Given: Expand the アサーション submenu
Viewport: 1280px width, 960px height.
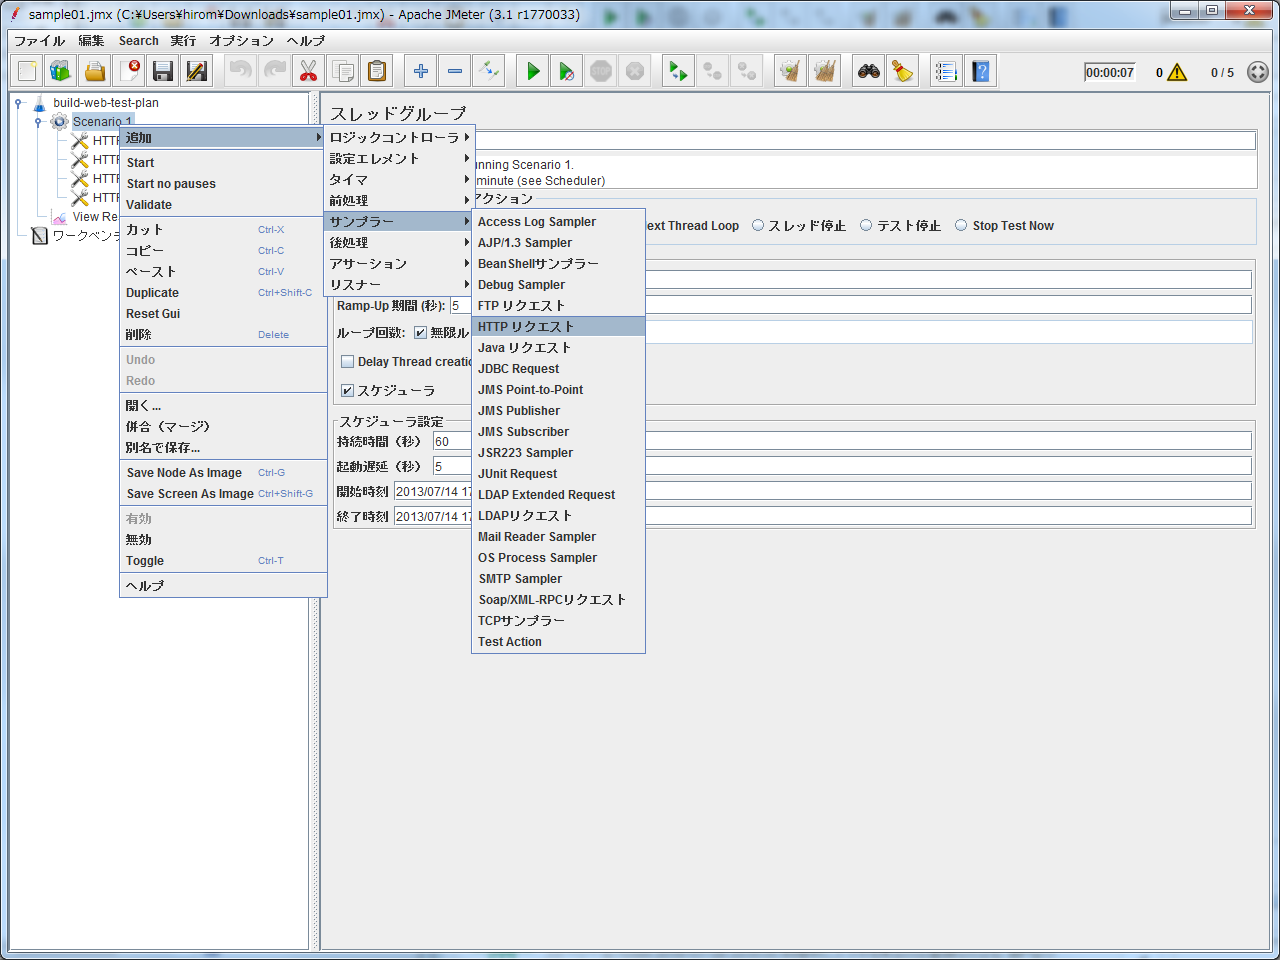Looking at the screenshot, I should pos(399,263).
